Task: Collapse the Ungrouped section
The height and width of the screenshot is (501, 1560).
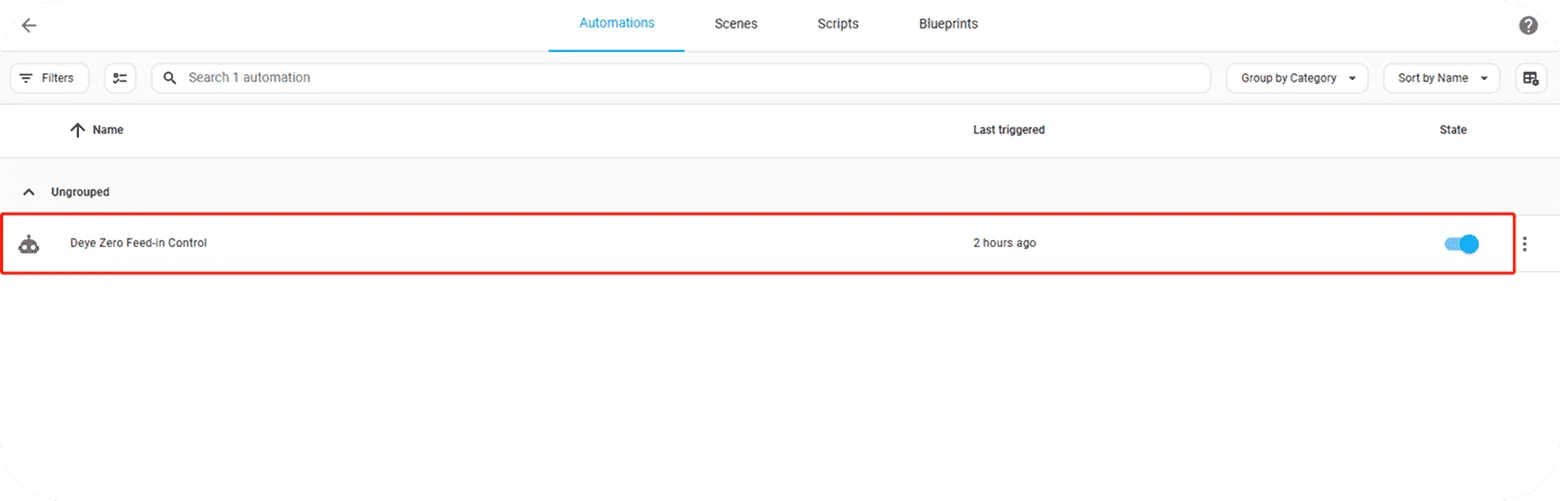Action: pyautogui.click(x=29, y=192)
